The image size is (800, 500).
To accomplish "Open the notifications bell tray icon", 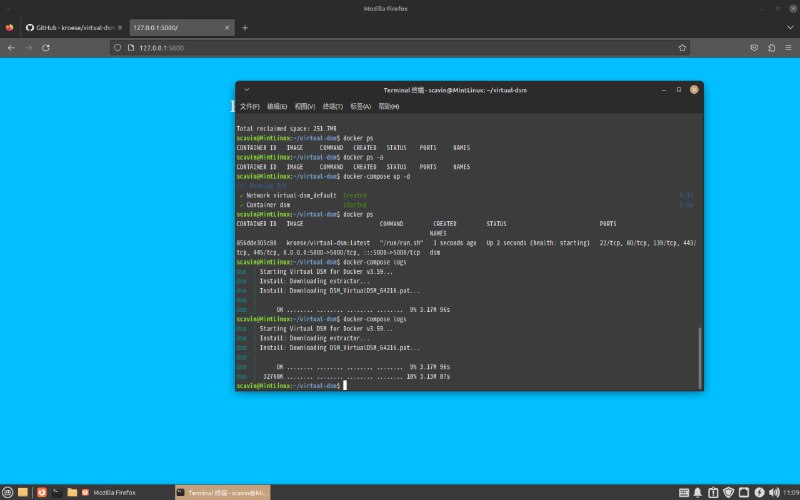I will (x=697, y=493).
